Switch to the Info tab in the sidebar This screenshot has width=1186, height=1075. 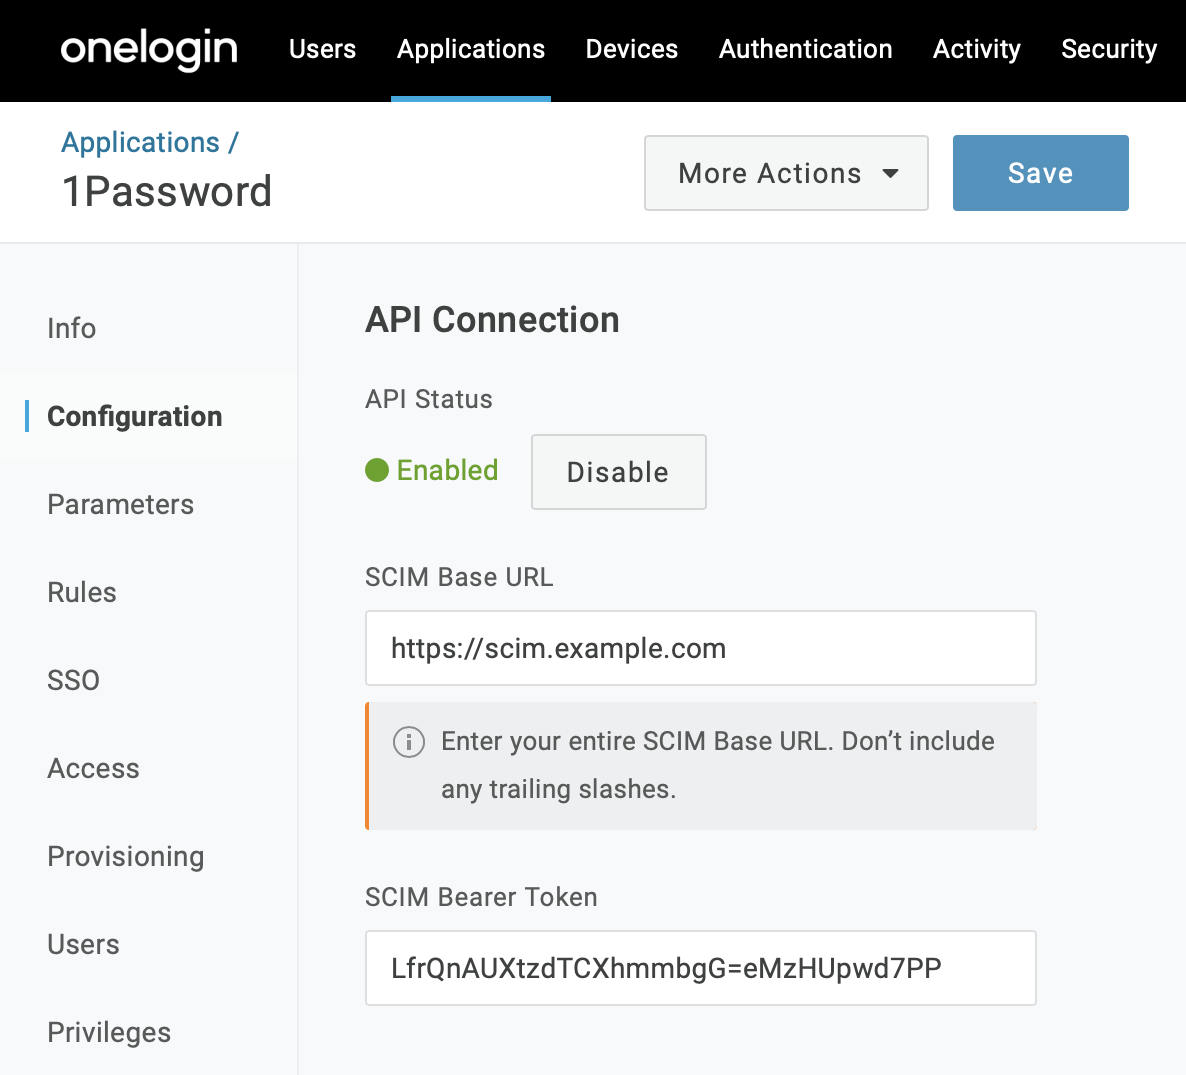pos(72,328)
